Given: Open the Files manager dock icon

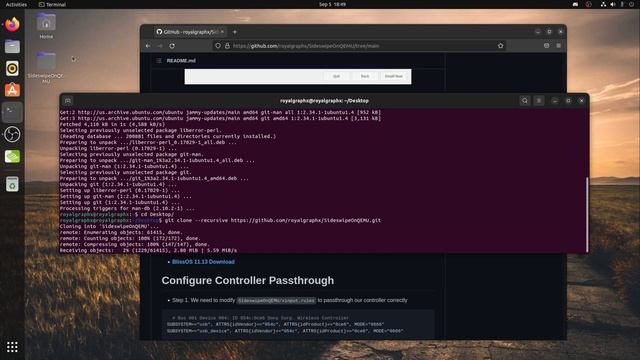Looking at the screenshot, I should (12, 46).
